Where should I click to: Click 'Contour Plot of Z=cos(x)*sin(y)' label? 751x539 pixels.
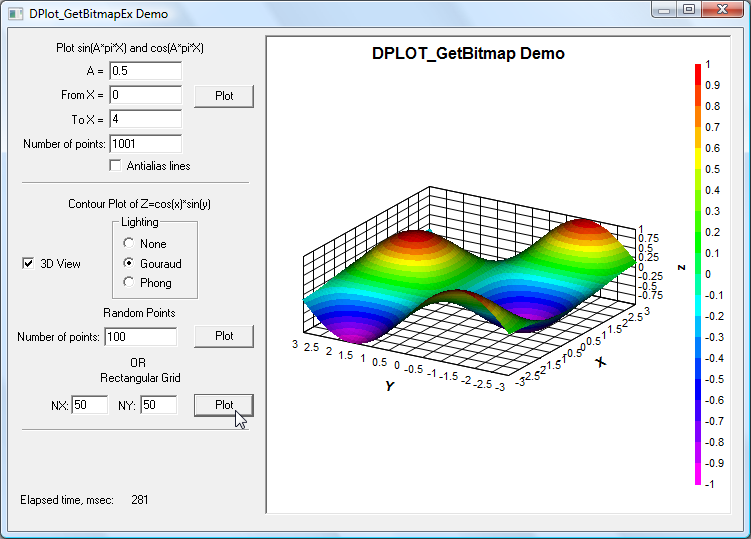coord(139,204)
